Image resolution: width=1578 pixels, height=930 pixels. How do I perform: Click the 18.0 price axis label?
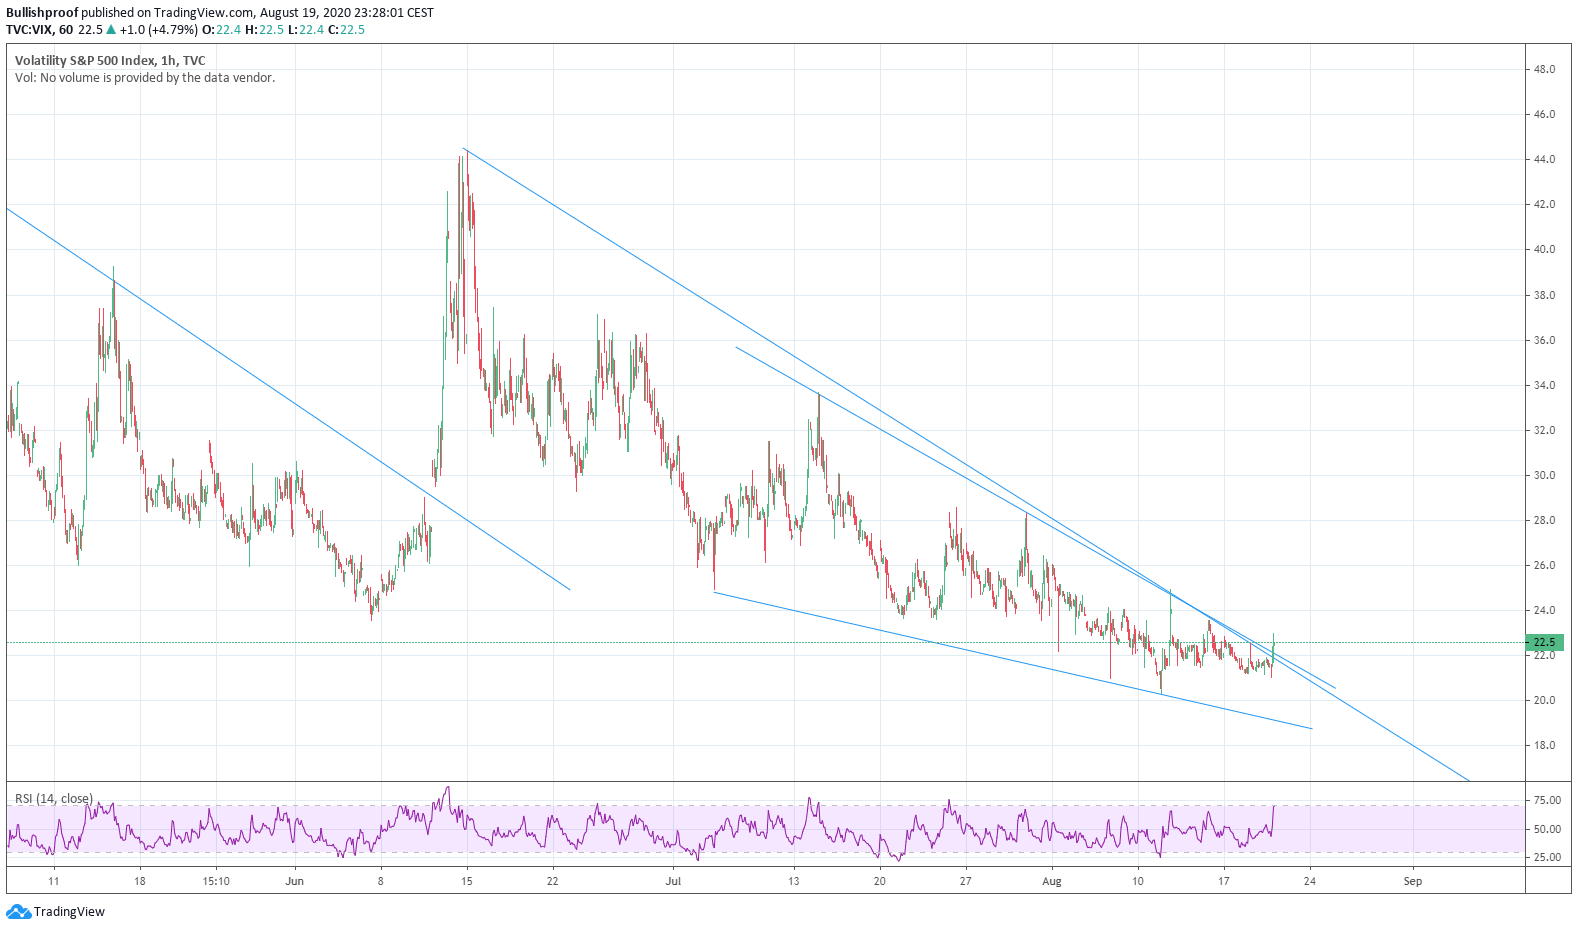(1545, 745)
